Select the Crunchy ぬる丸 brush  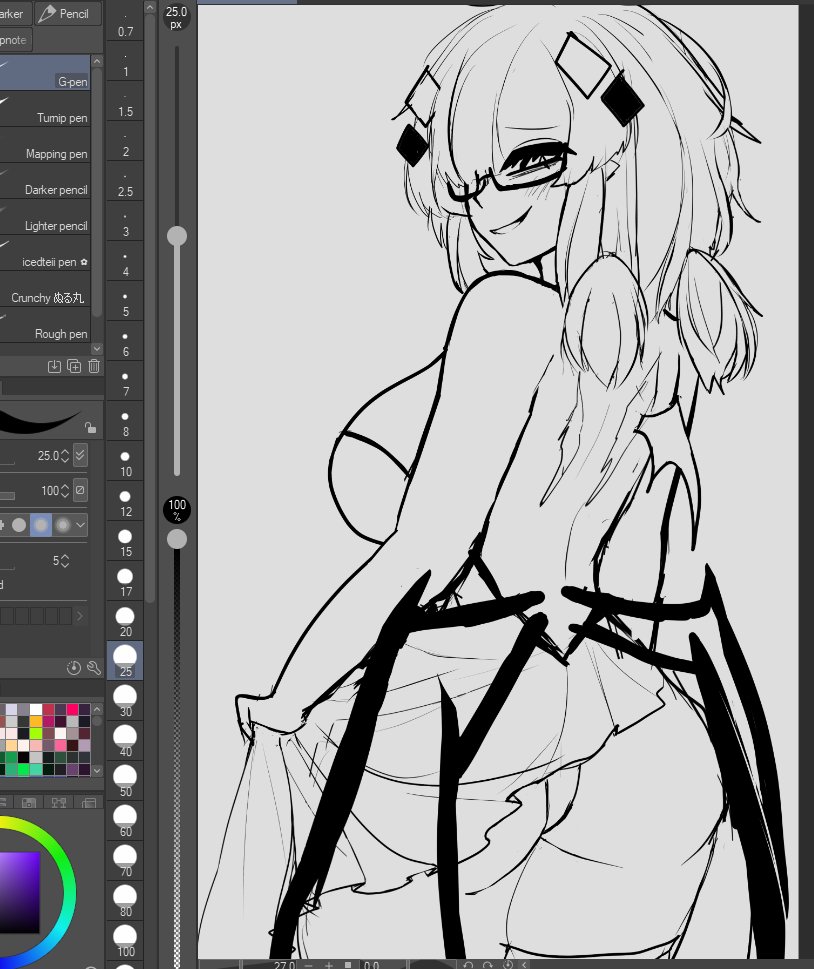click(45, 289)
